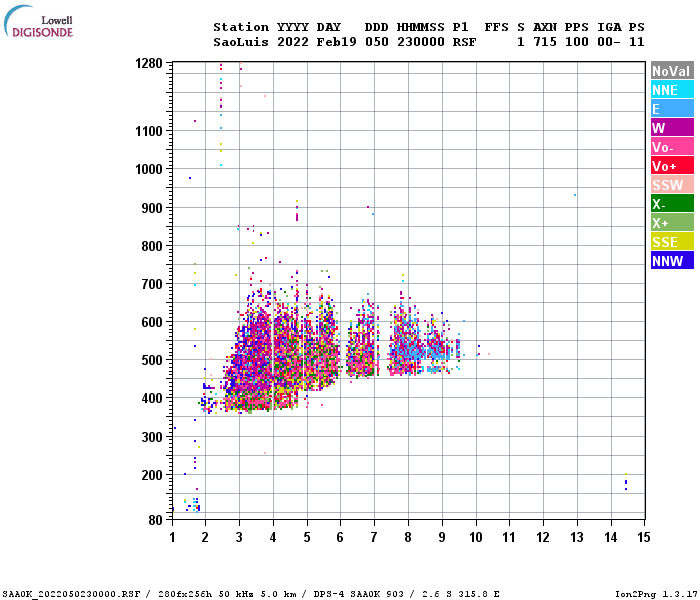Click the frequency axis label 3
This screenshot has width=700, height=600.
coord(239,537)
